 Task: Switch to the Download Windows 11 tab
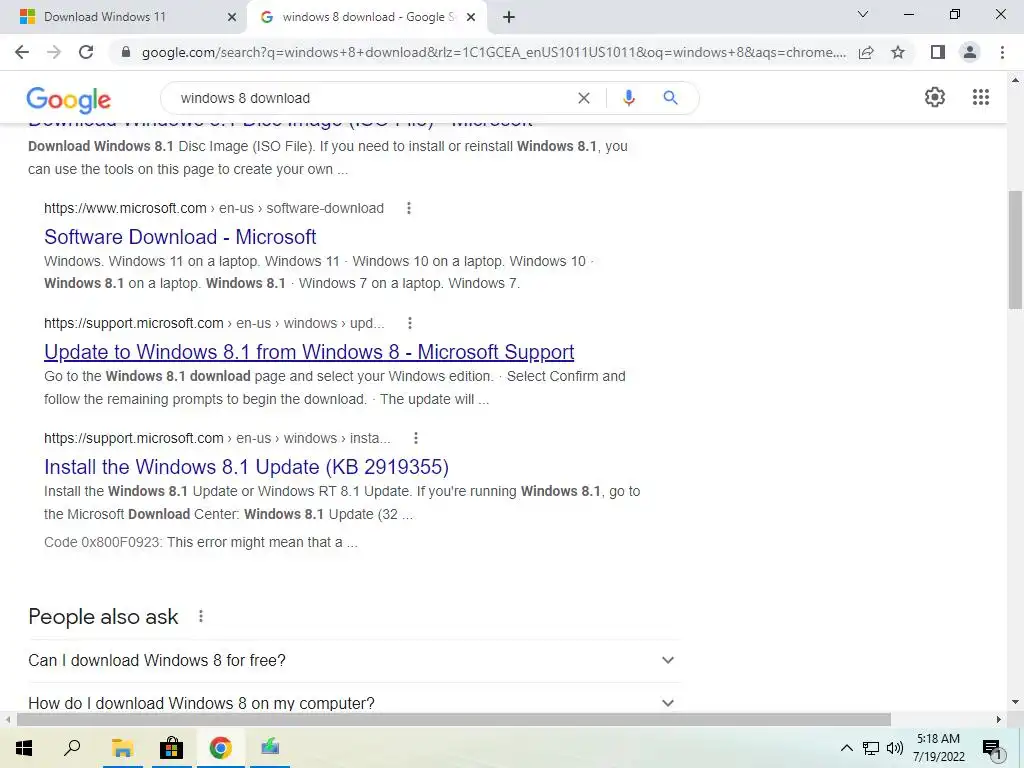[x=124, y=17]
